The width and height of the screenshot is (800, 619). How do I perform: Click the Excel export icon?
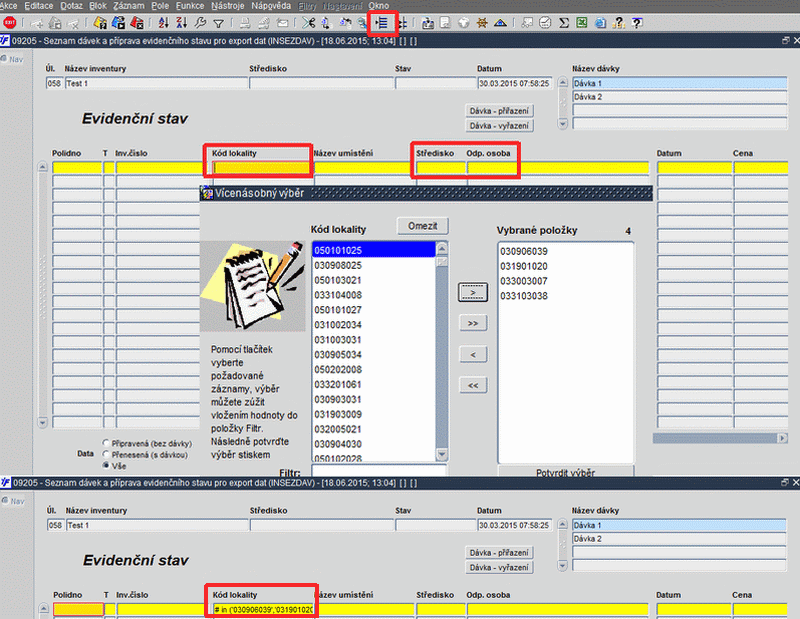click(x=582, y=23)
